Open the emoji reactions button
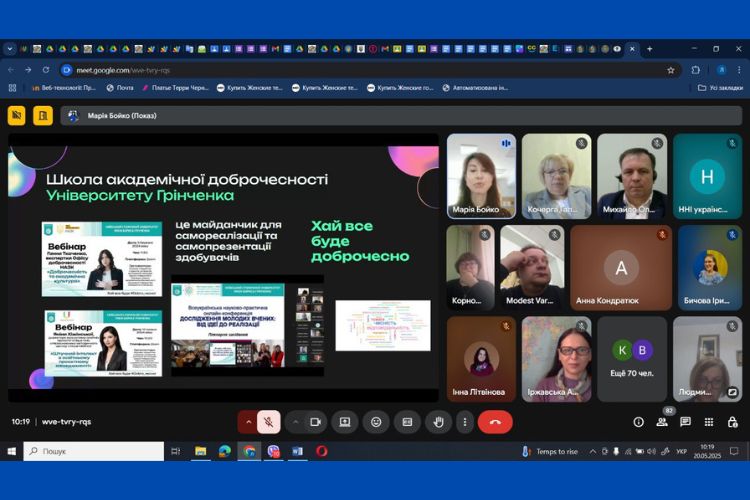This screenshot has width=750, height=500. pyautogui.click(x=376, y=422)
